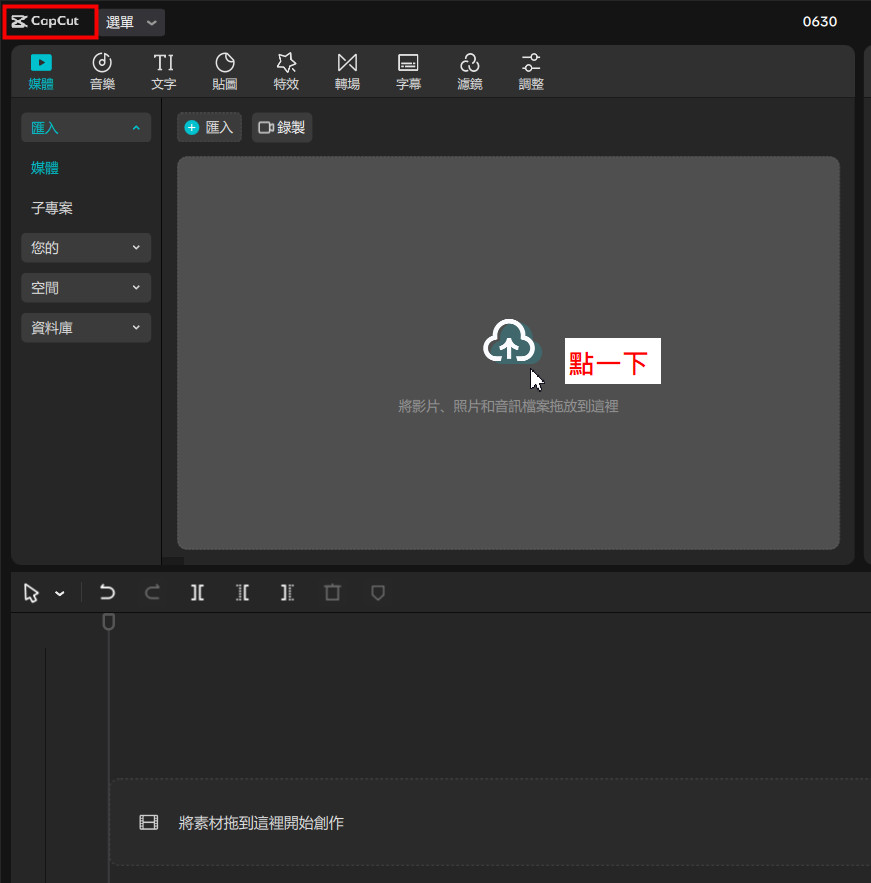This screenshot has width=871, height=883.
Task: Click the undo arrow in timeline toolbar
Action: tap(107, 593)
